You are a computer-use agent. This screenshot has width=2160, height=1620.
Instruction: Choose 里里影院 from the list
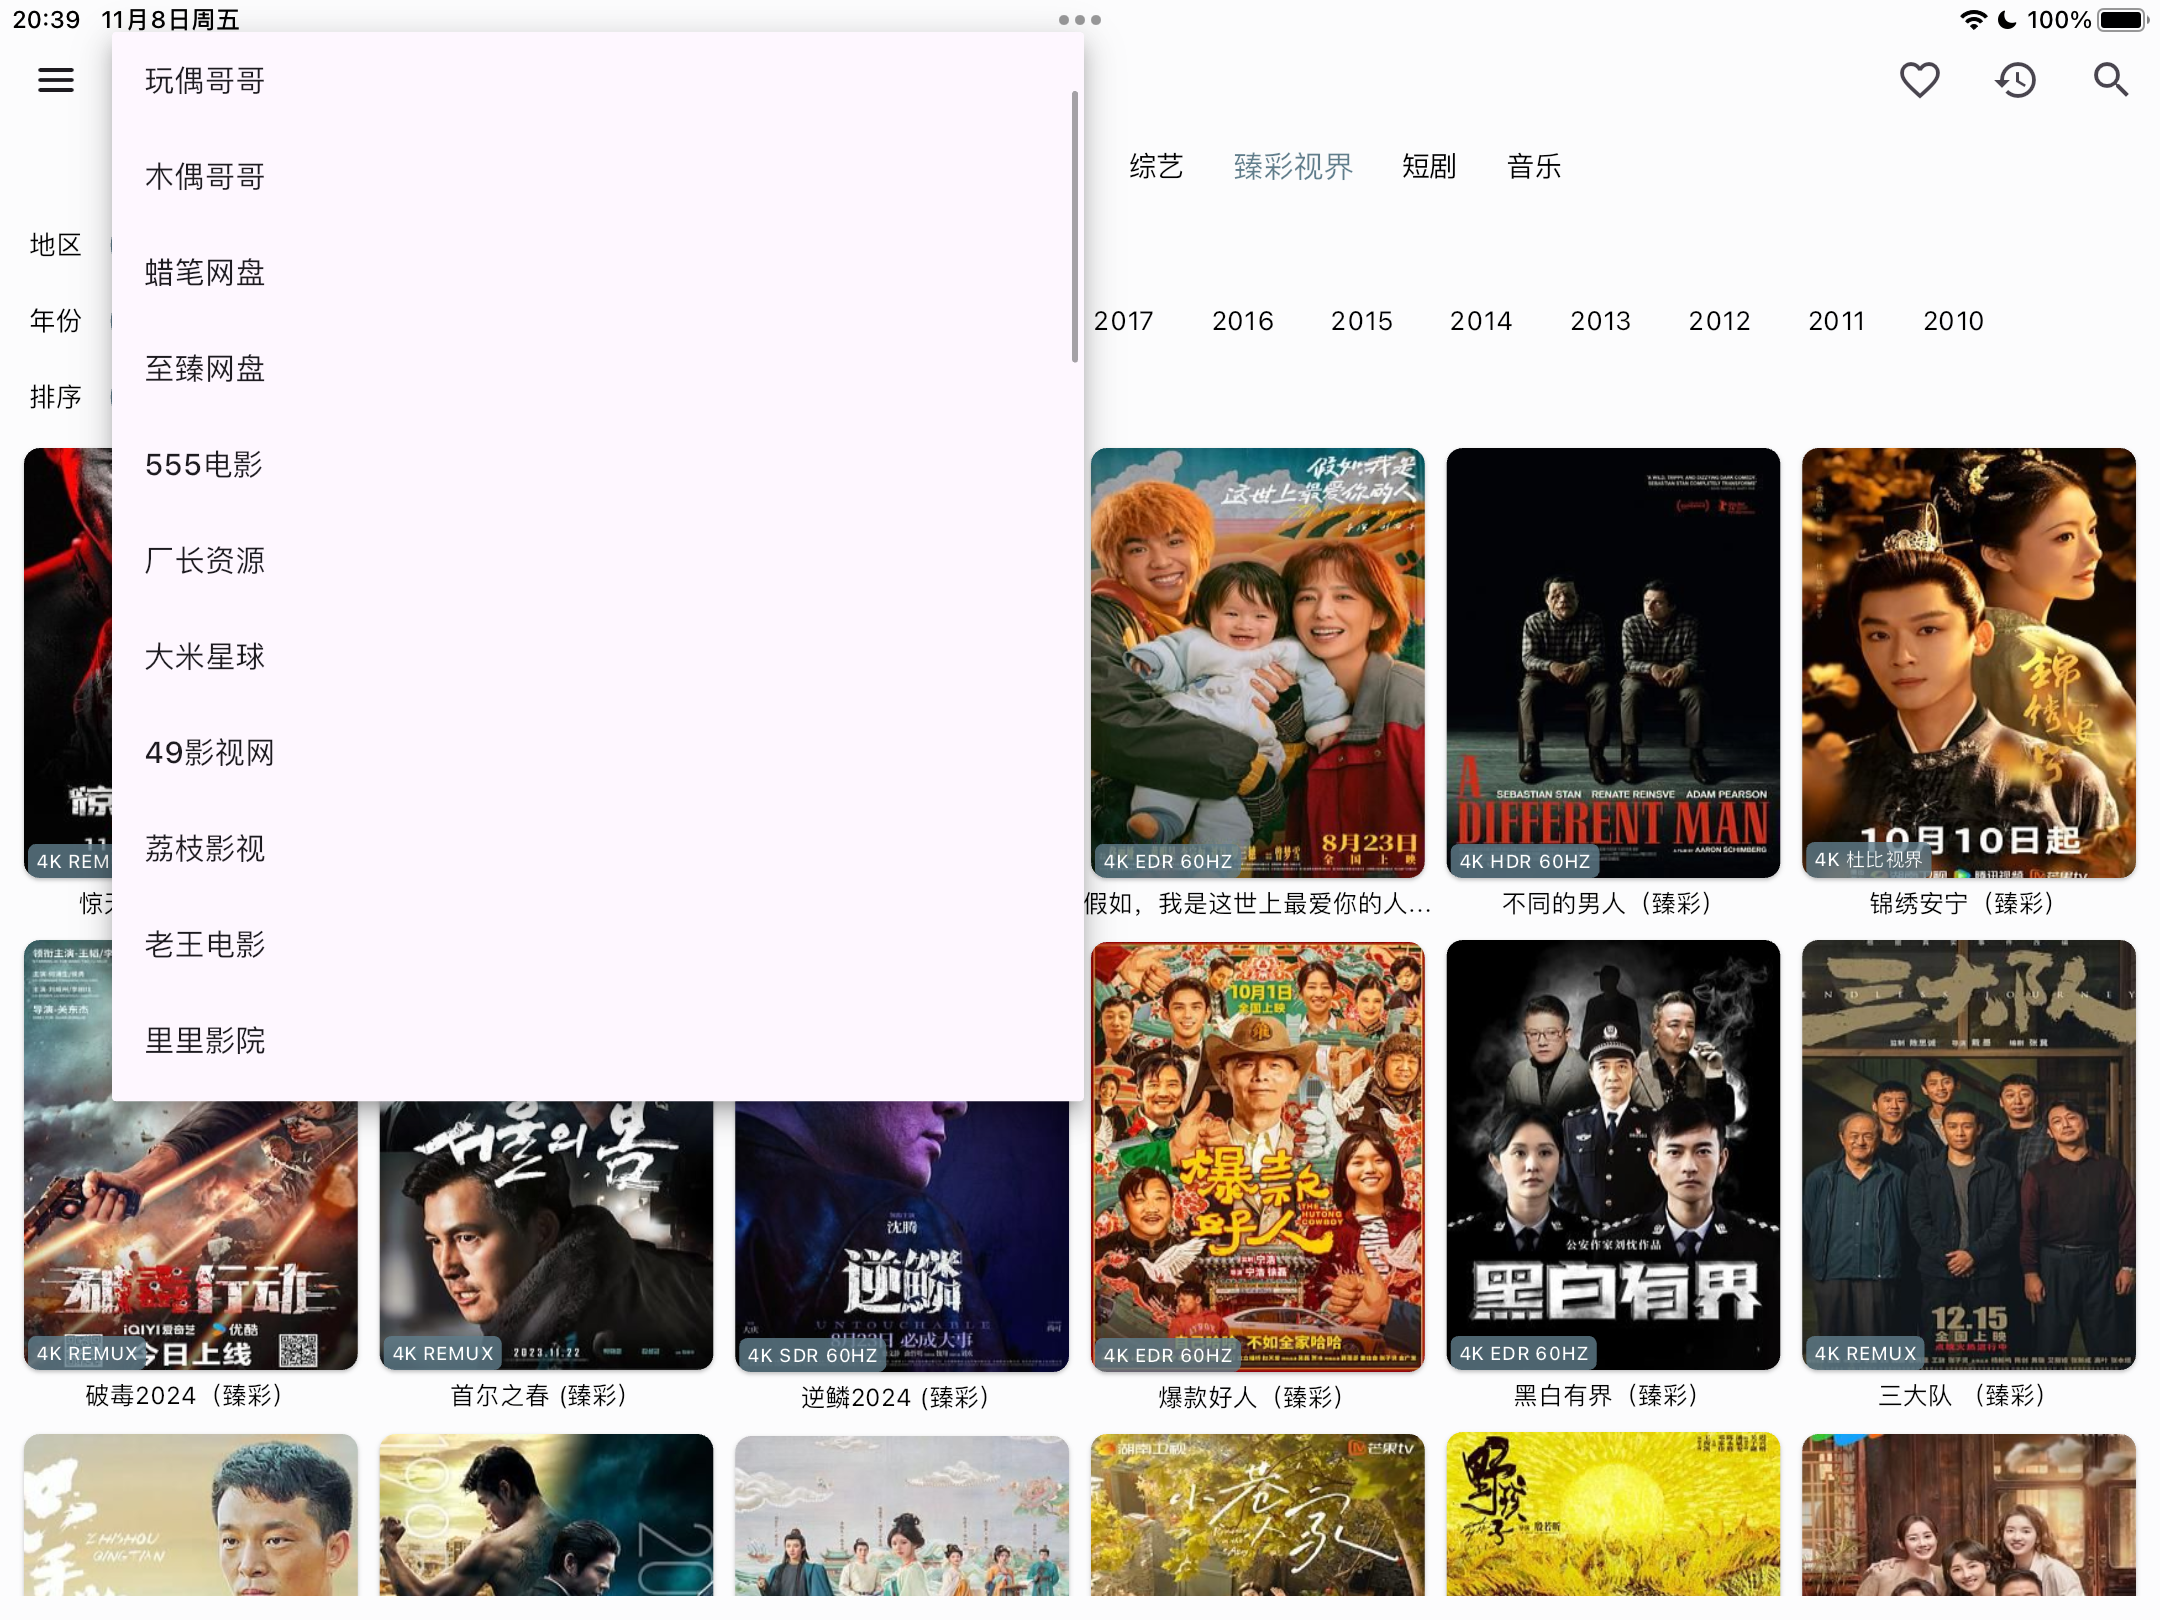[x=597, y=1041]
